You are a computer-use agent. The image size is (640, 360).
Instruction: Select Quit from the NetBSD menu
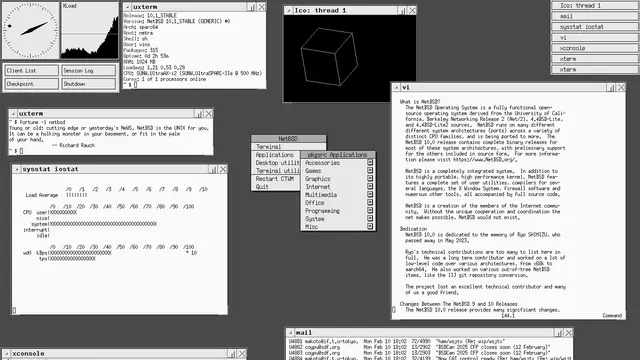pyautogui.click(x=276, y=187)
